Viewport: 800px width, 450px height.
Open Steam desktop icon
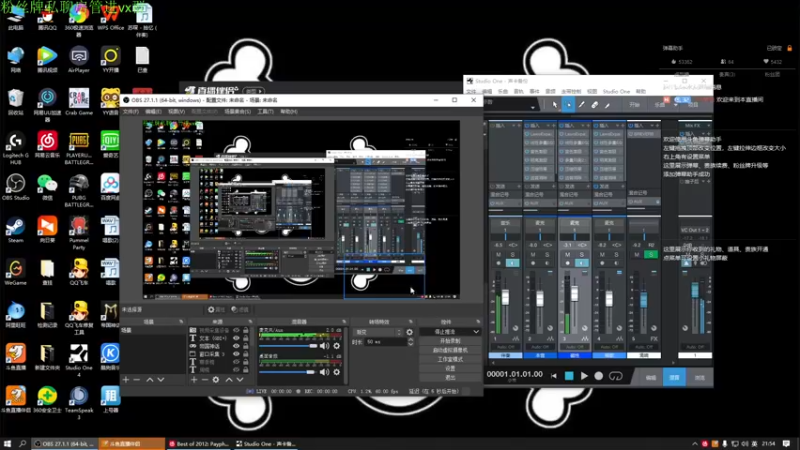coord(15,230)
